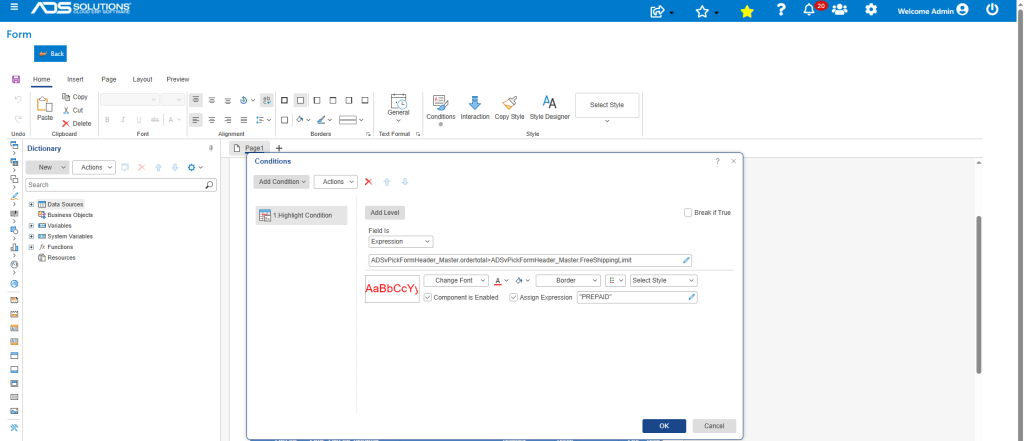
Task: Open the users group icon
Action: coord(840,10)
